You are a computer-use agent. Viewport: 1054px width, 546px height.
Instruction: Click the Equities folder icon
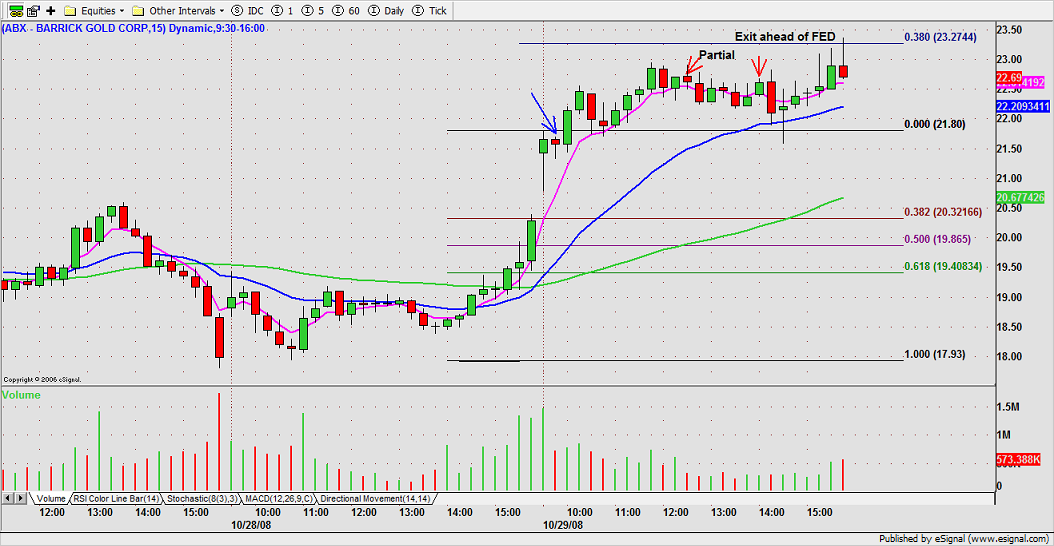point(71,11)
